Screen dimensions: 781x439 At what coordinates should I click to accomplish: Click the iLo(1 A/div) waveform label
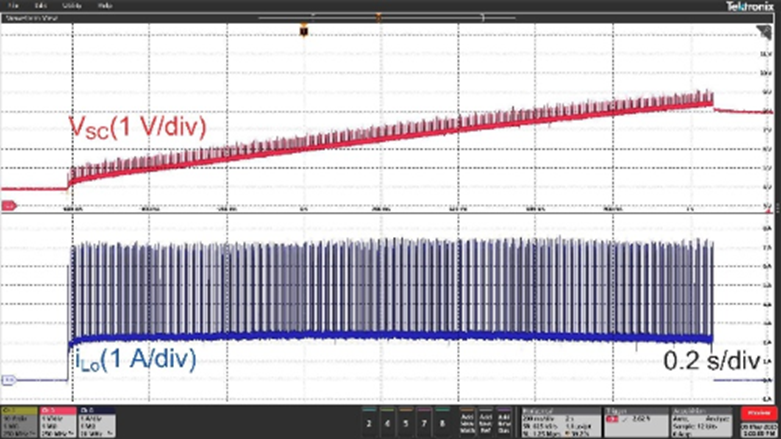click(135, 359)
